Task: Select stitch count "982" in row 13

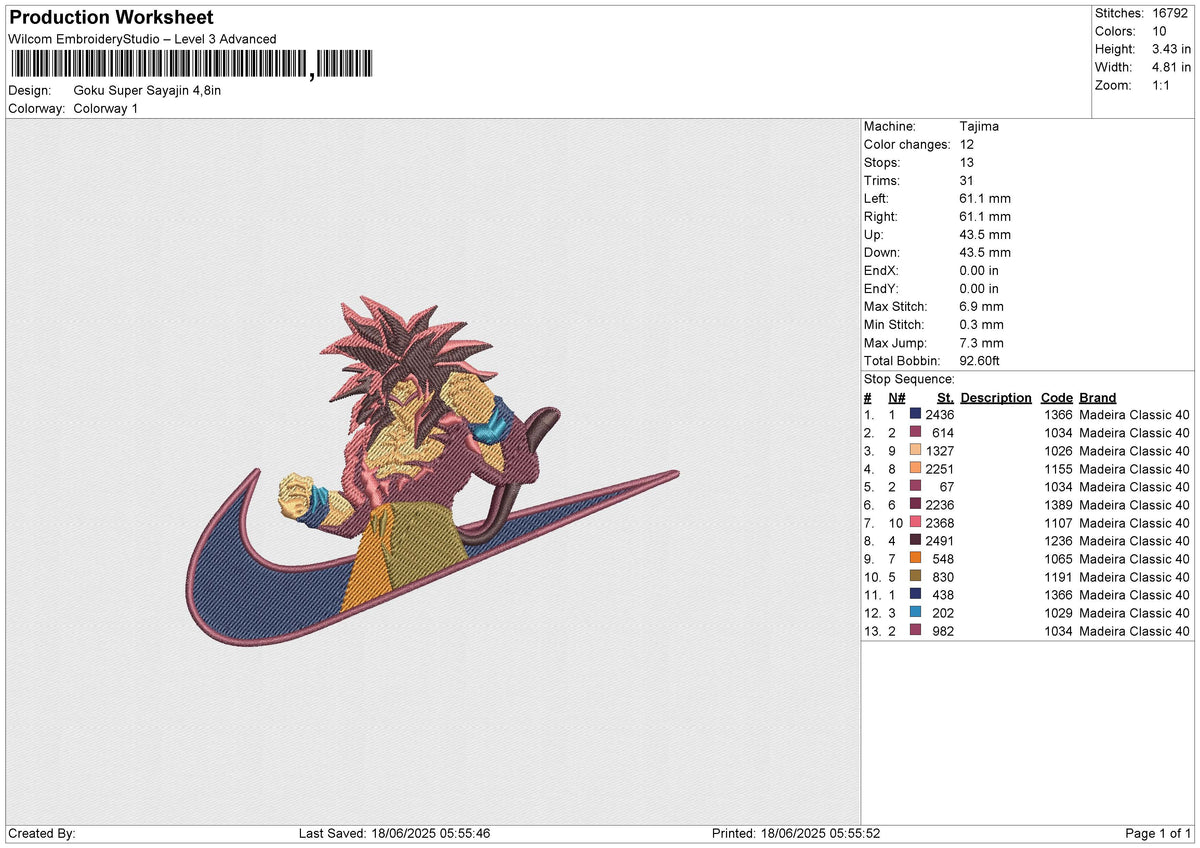Action: point(943,630)
